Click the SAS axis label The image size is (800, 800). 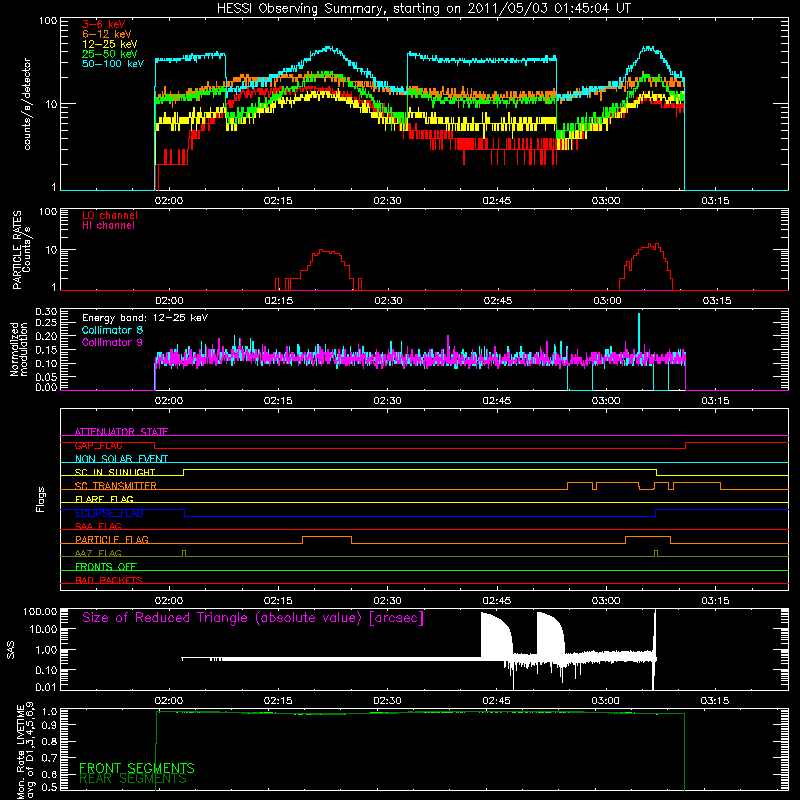[x=11, y=650]
